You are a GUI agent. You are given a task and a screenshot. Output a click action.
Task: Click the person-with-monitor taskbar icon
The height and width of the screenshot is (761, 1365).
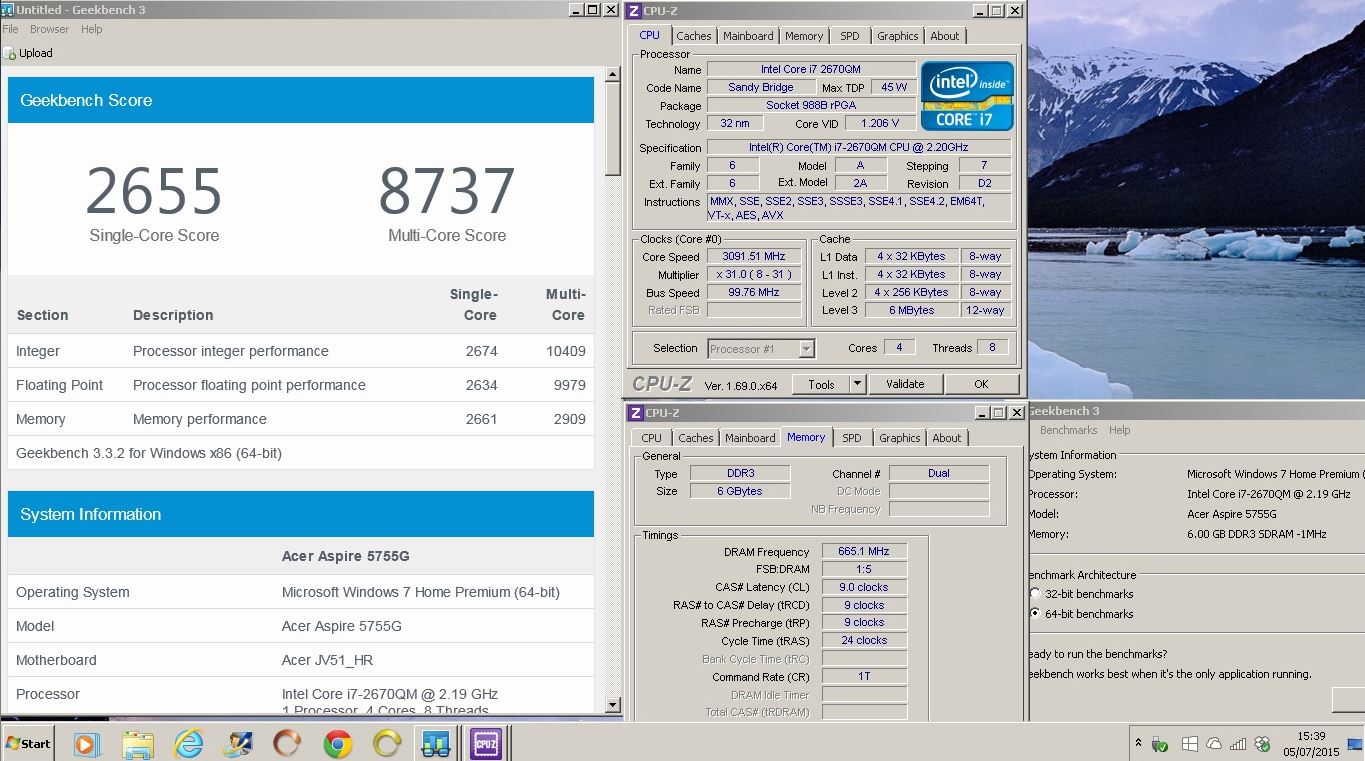237,744
